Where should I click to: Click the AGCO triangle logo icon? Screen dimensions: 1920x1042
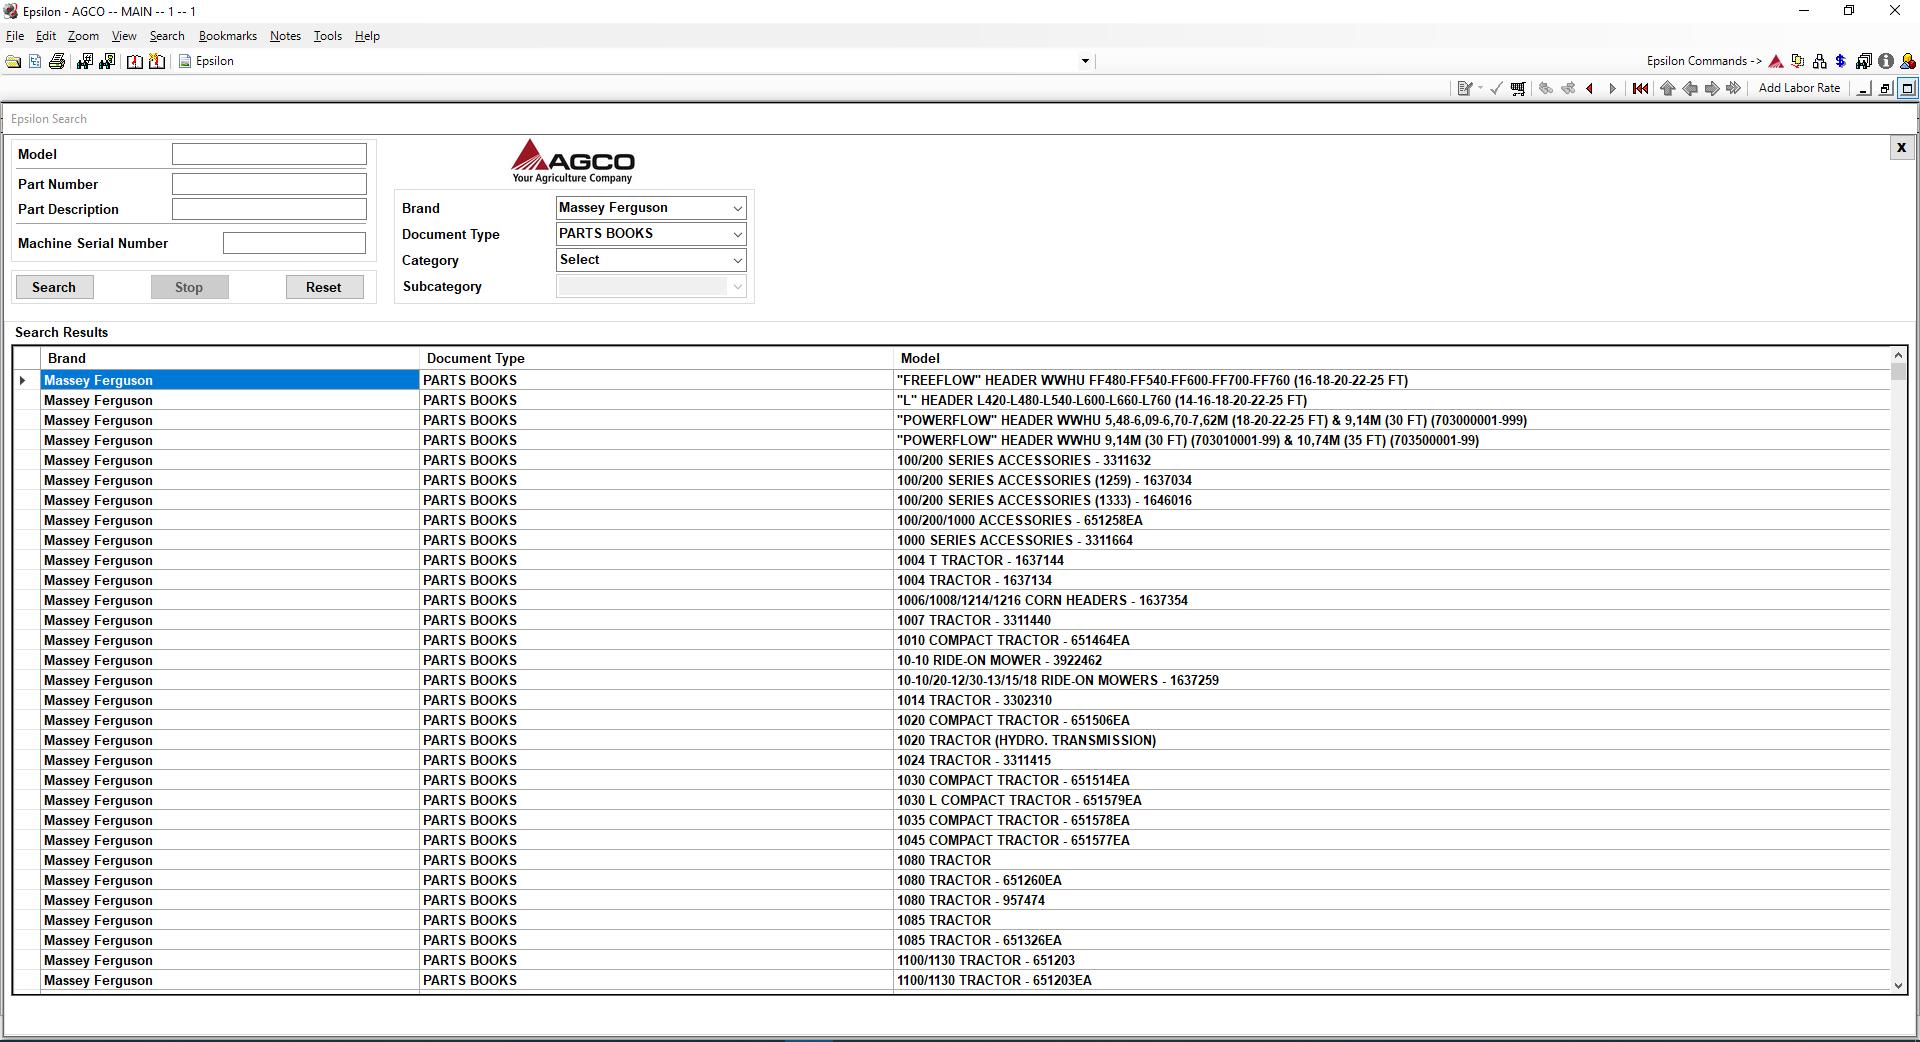click(1776, 61)
